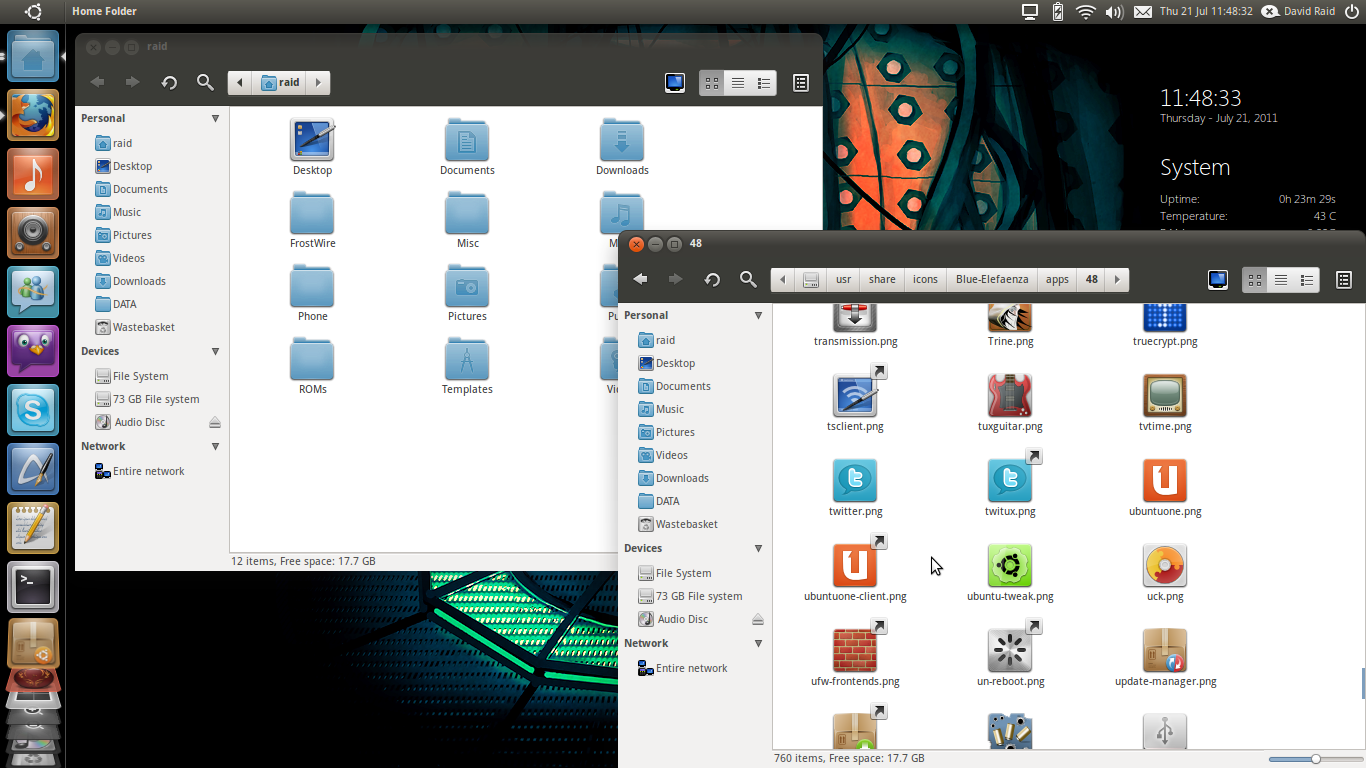The width and height of the screenshot is (1366, 768).
Task: Select the twitter.png file
Action: (x=855, y=481)
